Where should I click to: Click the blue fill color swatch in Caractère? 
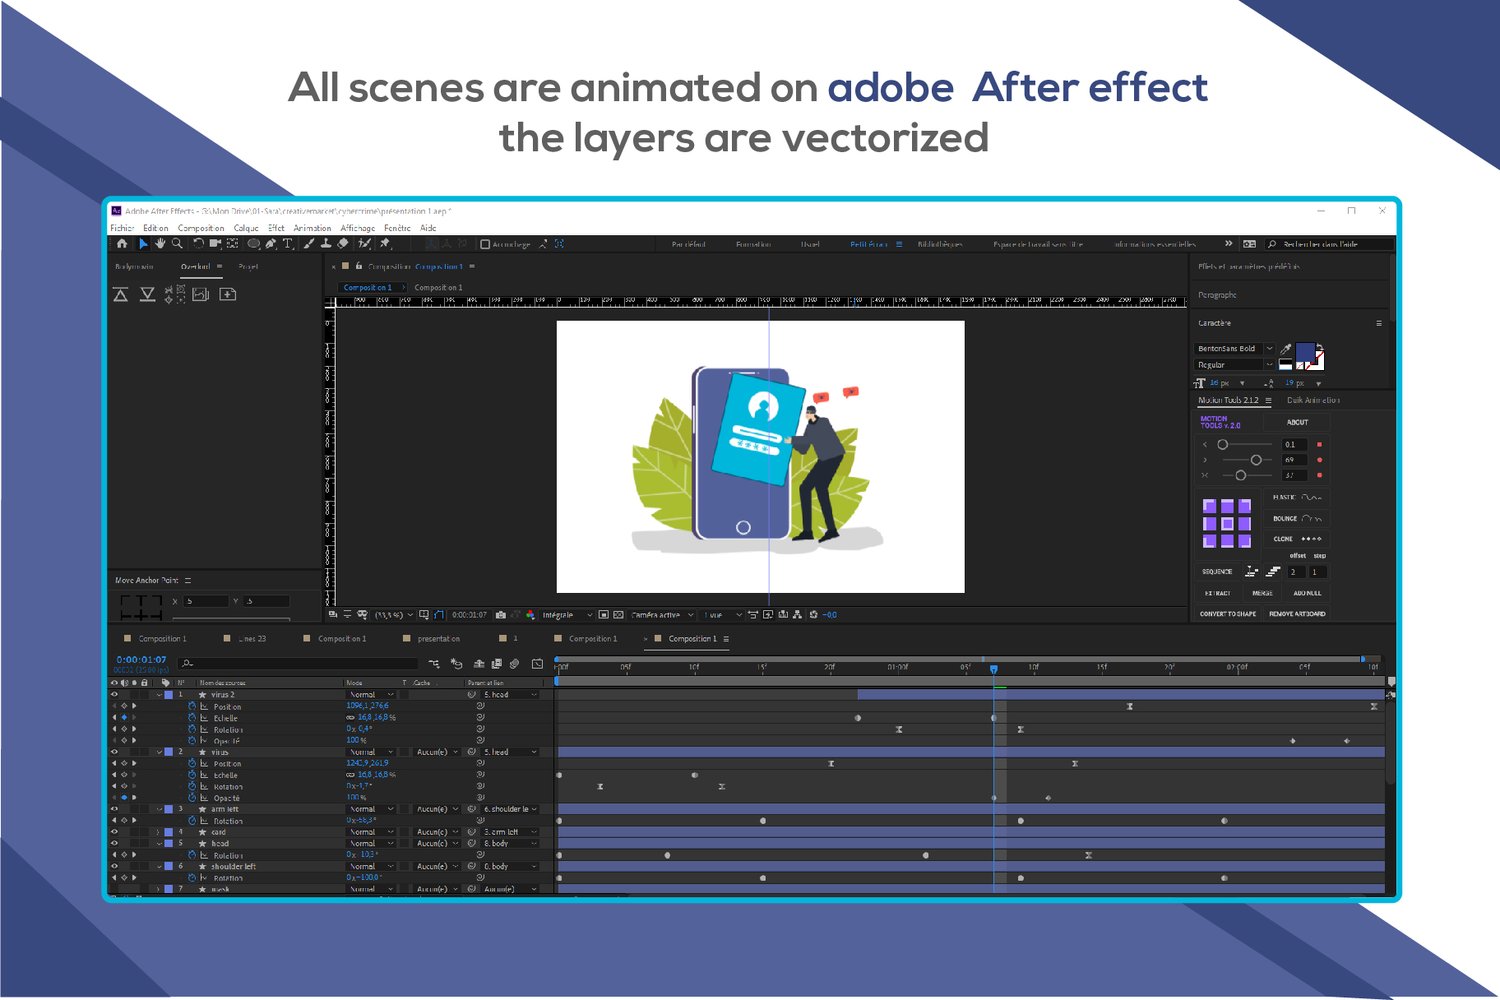pyautogui.click(x=1305, y=353)
